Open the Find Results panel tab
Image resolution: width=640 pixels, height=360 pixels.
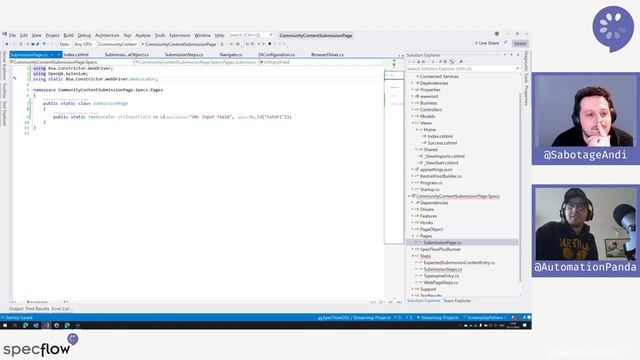pos(37,309)
